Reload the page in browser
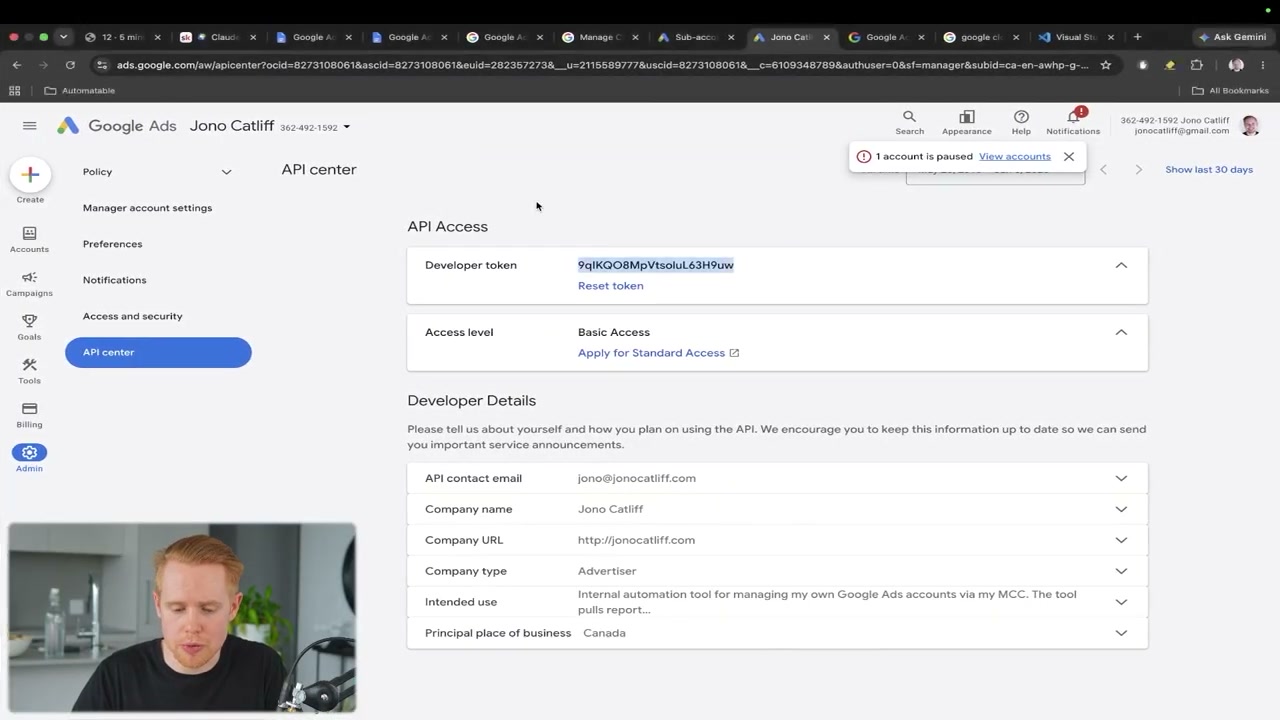This screenshot has height=720, width=1280. (x=70, y=65)
